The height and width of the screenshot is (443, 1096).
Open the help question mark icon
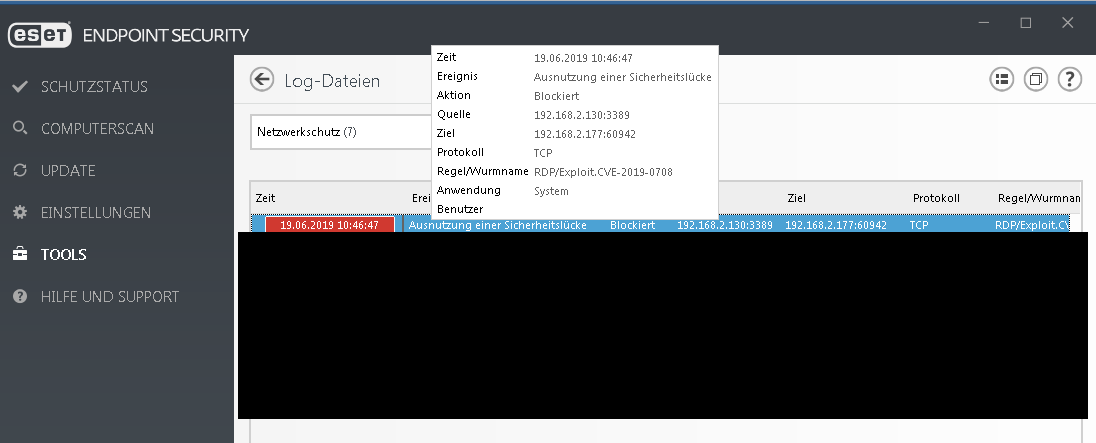[1069, 79]
